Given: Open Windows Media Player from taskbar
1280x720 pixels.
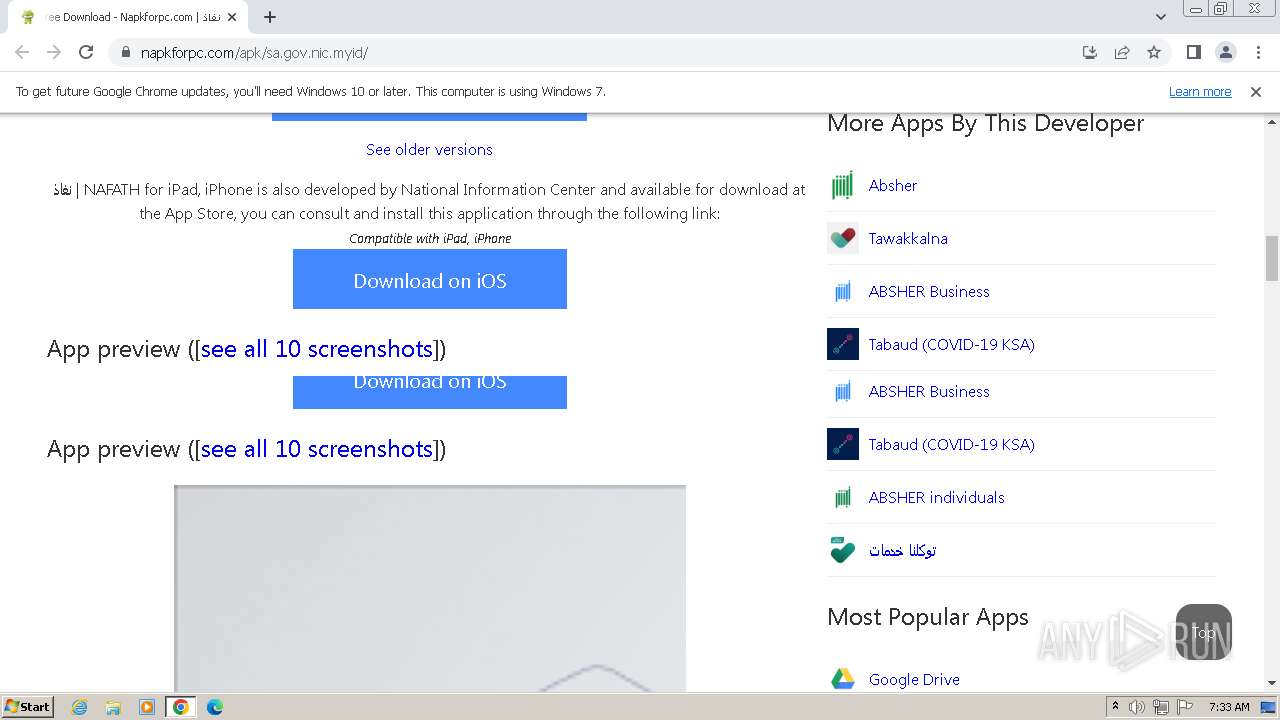Looking at the screenshot, I should click(147, 707).
